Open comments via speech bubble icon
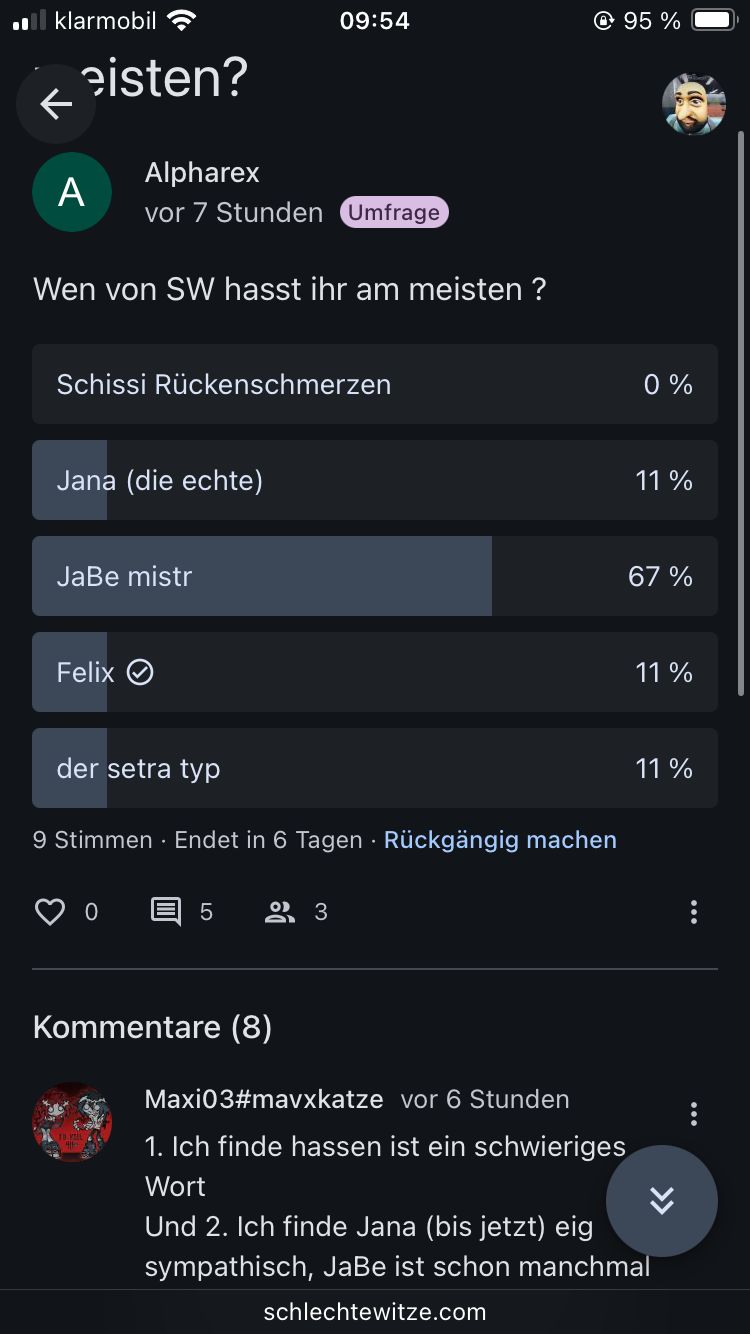 166,911
